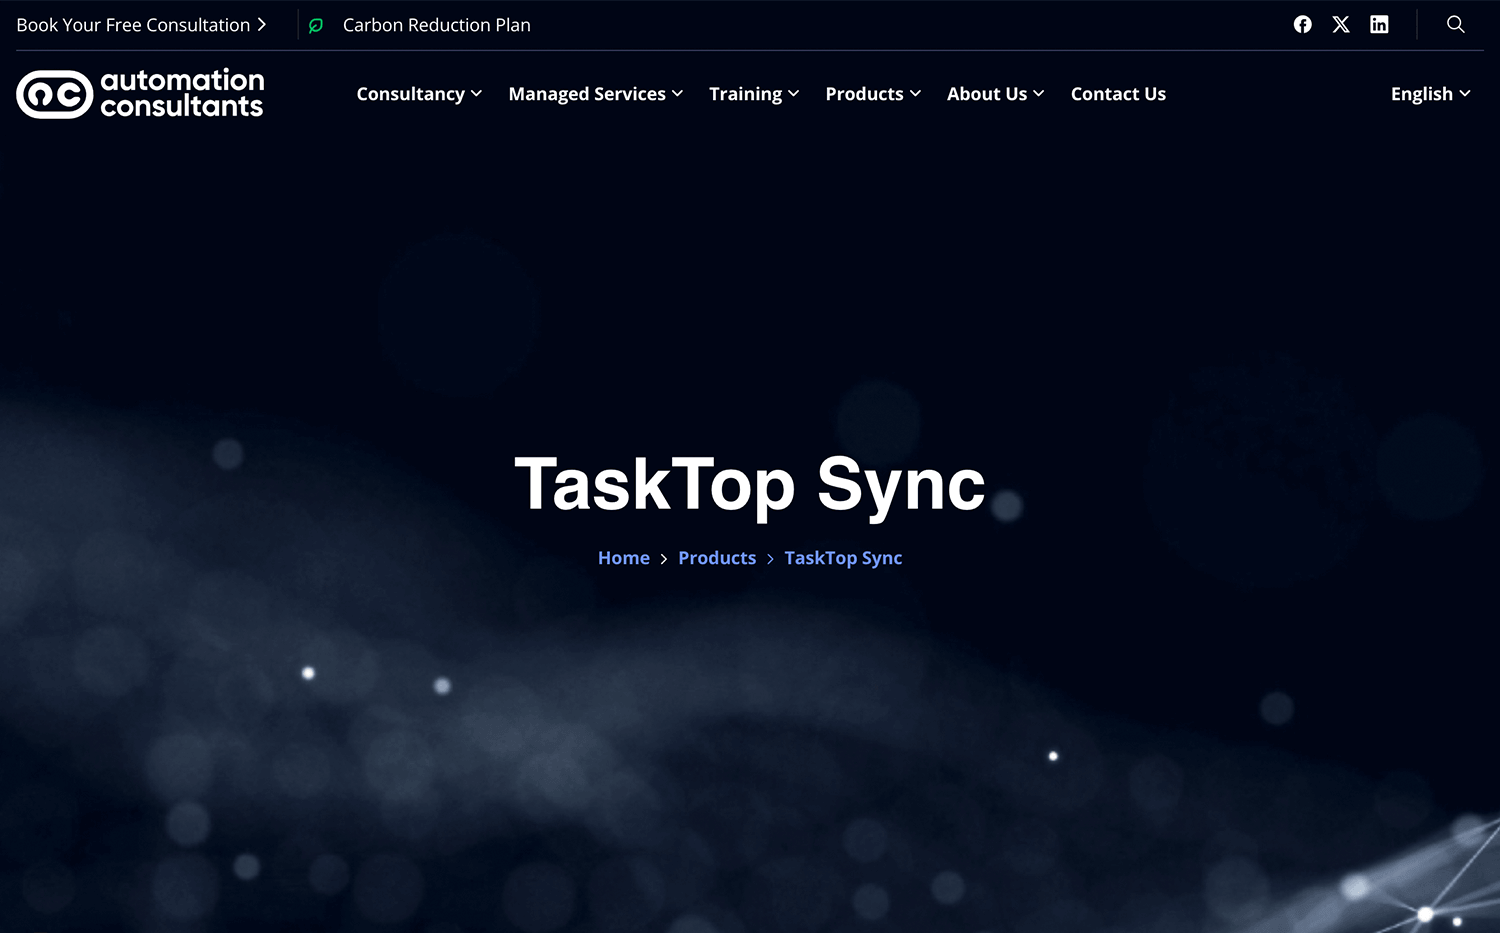Viewport: 1500px width, 933px height.
Task: Expand the Products navigation menu
Action: [x=873, y=94]
